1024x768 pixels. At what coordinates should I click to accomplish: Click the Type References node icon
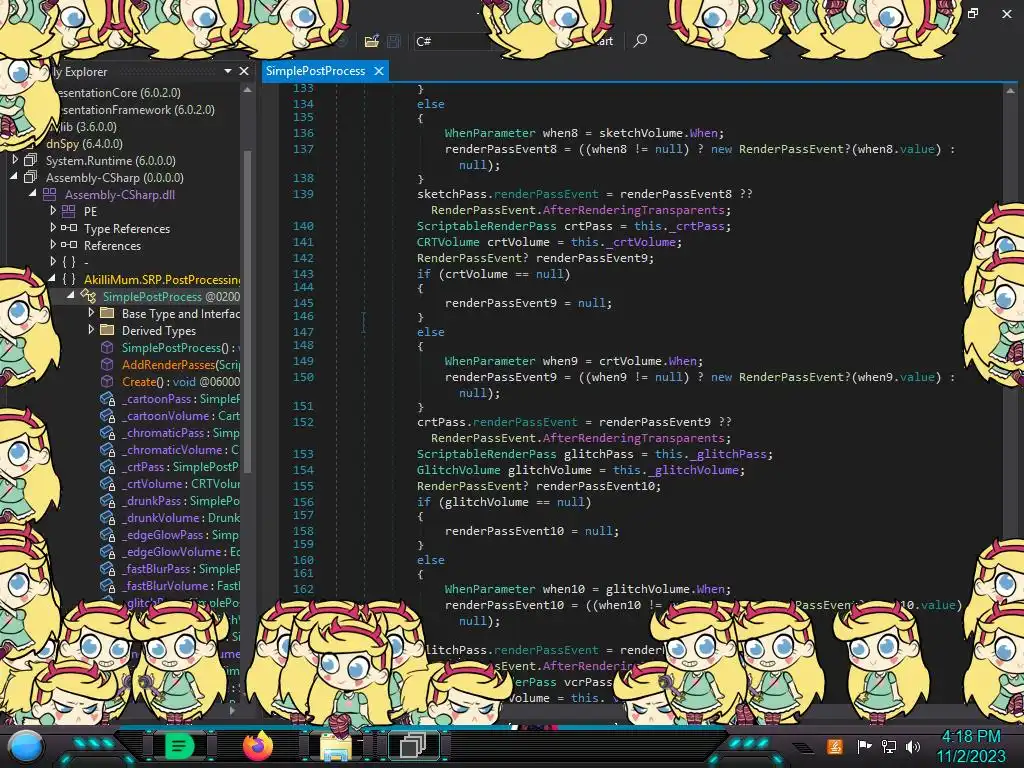pyautogui.click(x=69, y=228)
